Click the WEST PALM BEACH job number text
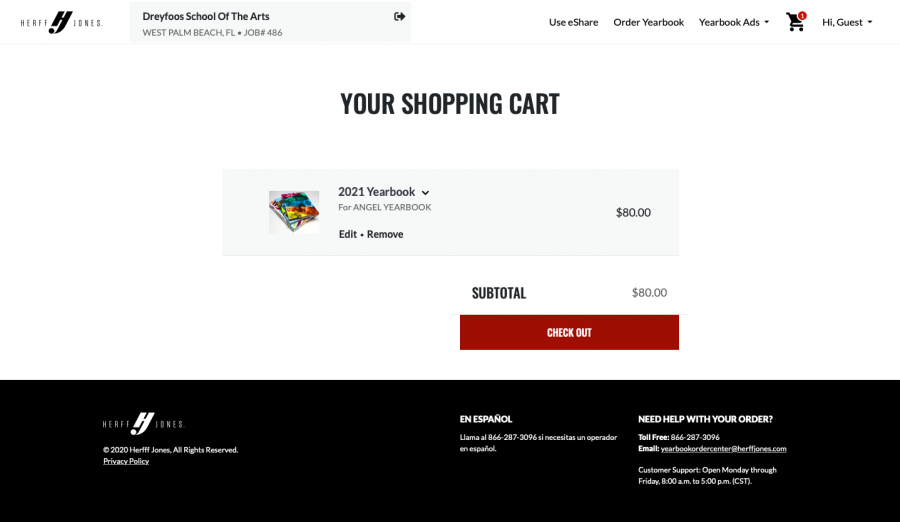The image size is (900, 522). point(212,33)
